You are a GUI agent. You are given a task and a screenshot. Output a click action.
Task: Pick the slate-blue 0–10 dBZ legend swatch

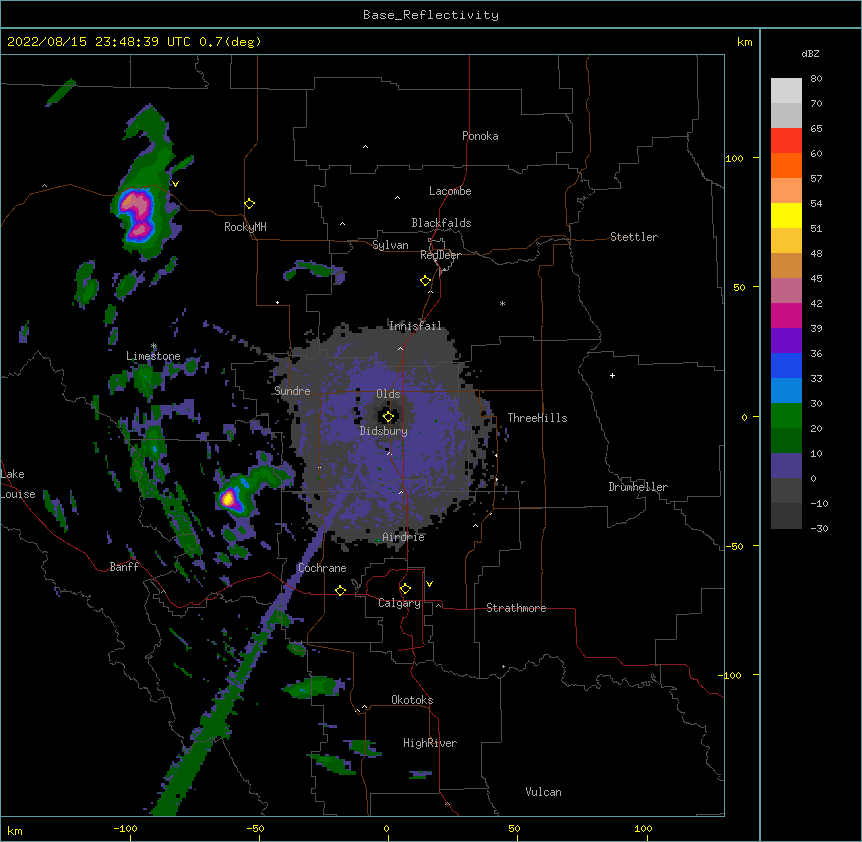[786, 466]
